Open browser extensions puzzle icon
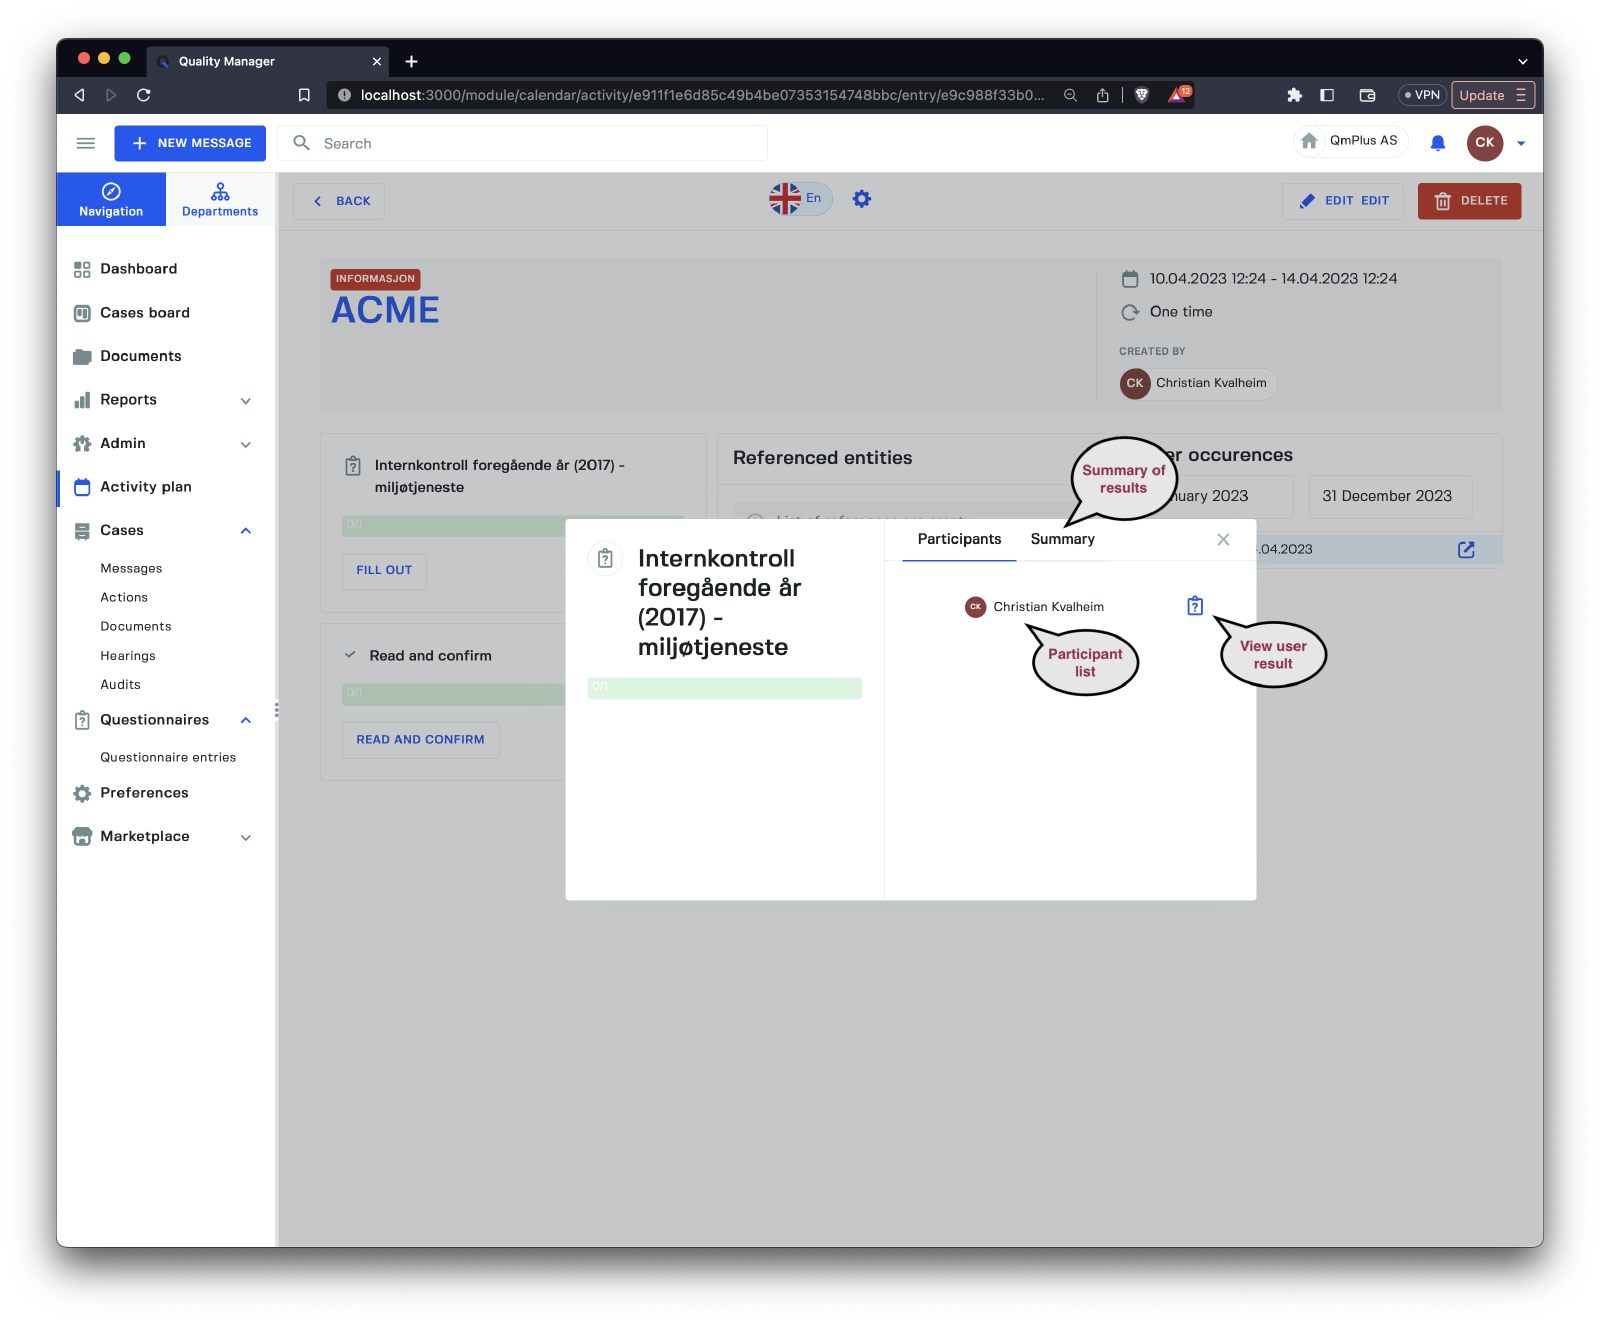This screenshot has height=1322, width=1600. [x=1294, y=95]
